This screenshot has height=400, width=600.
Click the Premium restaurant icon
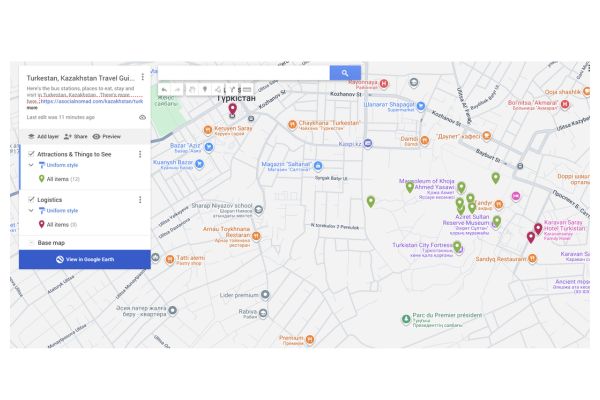[x=310, y=339]
